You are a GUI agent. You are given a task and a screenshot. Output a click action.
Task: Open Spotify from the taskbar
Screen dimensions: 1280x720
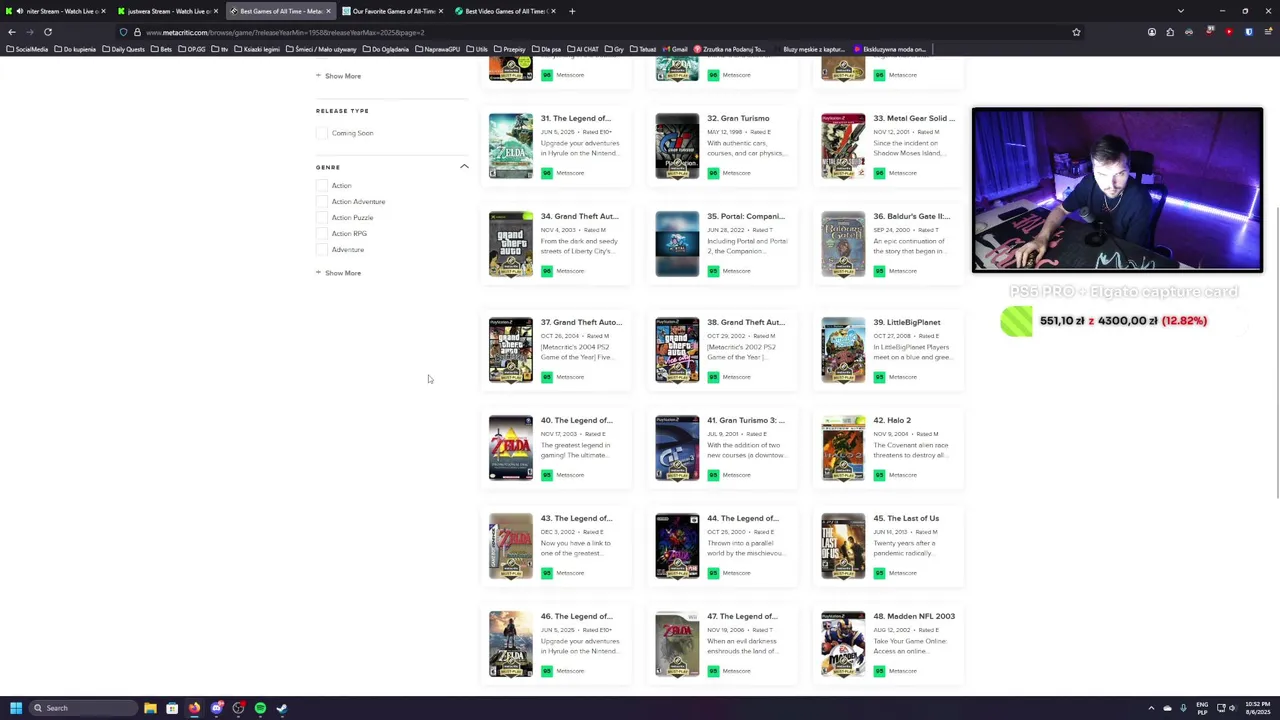[260, 708]
